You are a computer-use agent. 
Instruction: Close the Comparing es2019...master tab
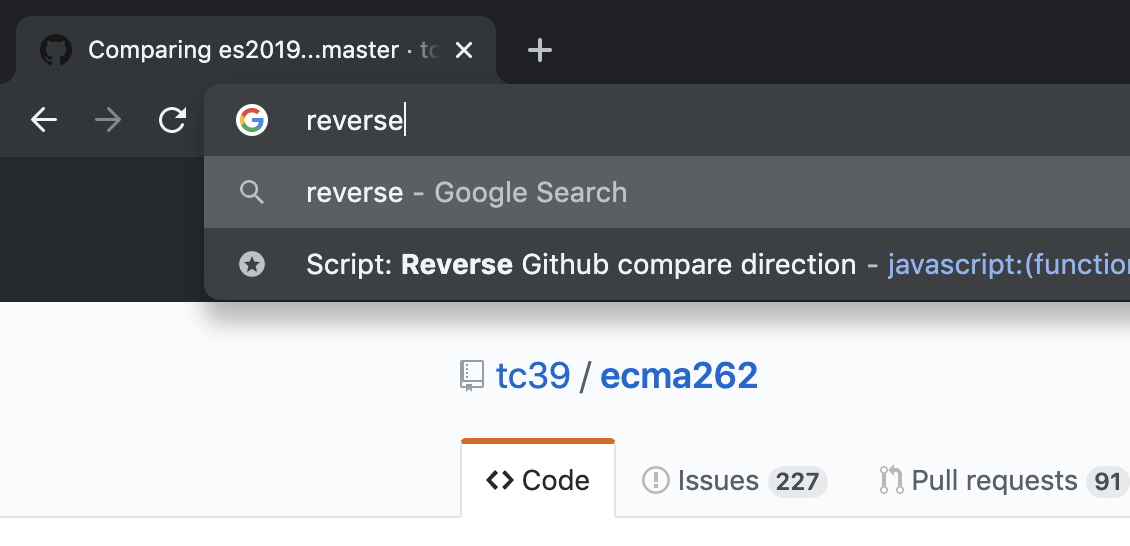(464, 50)
